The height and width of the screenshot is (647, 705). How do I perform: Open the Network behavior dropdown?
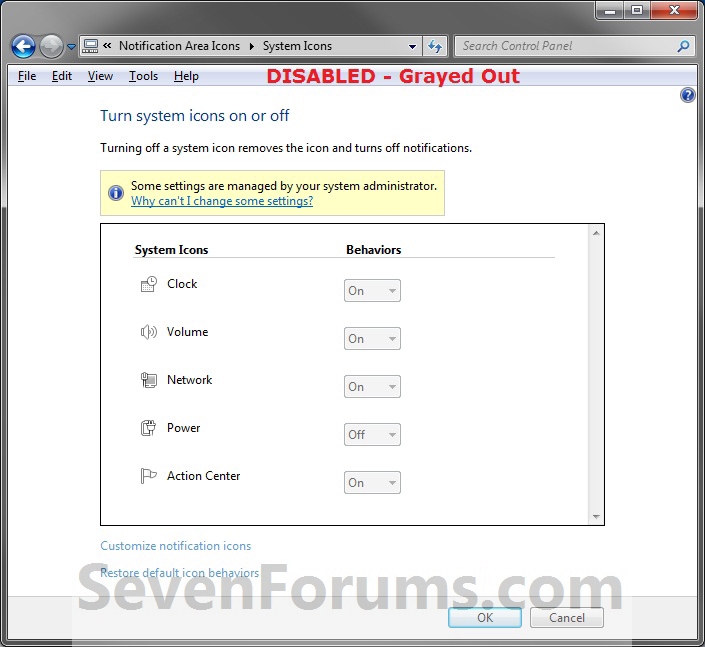coord(372,387)
